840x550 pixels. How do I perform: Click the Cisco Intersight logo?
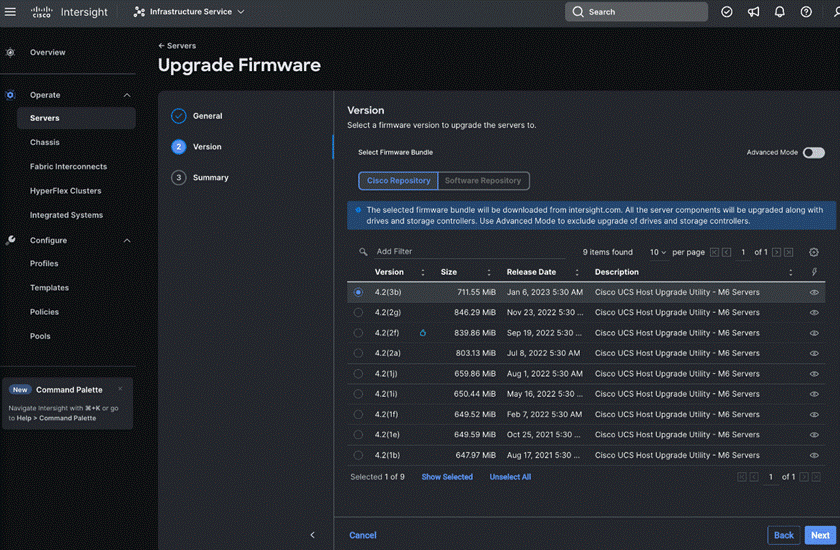(69, 12)
